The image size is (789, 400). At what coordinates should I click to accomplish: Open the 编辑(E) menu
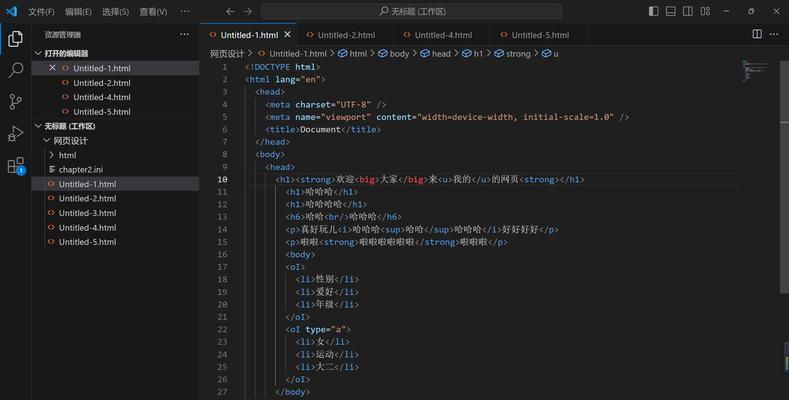78,12
